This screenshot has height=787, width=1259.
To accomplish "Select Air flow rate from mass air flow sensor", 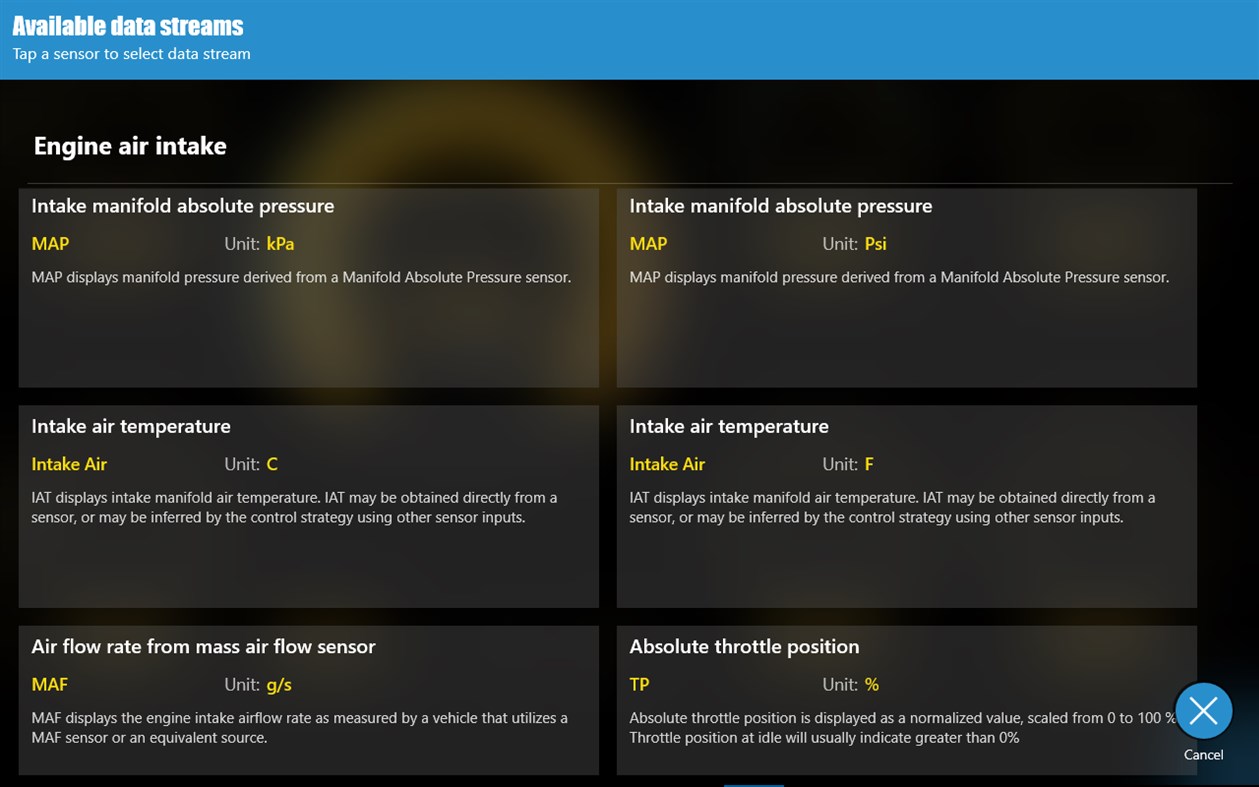I will pos(308,700).
